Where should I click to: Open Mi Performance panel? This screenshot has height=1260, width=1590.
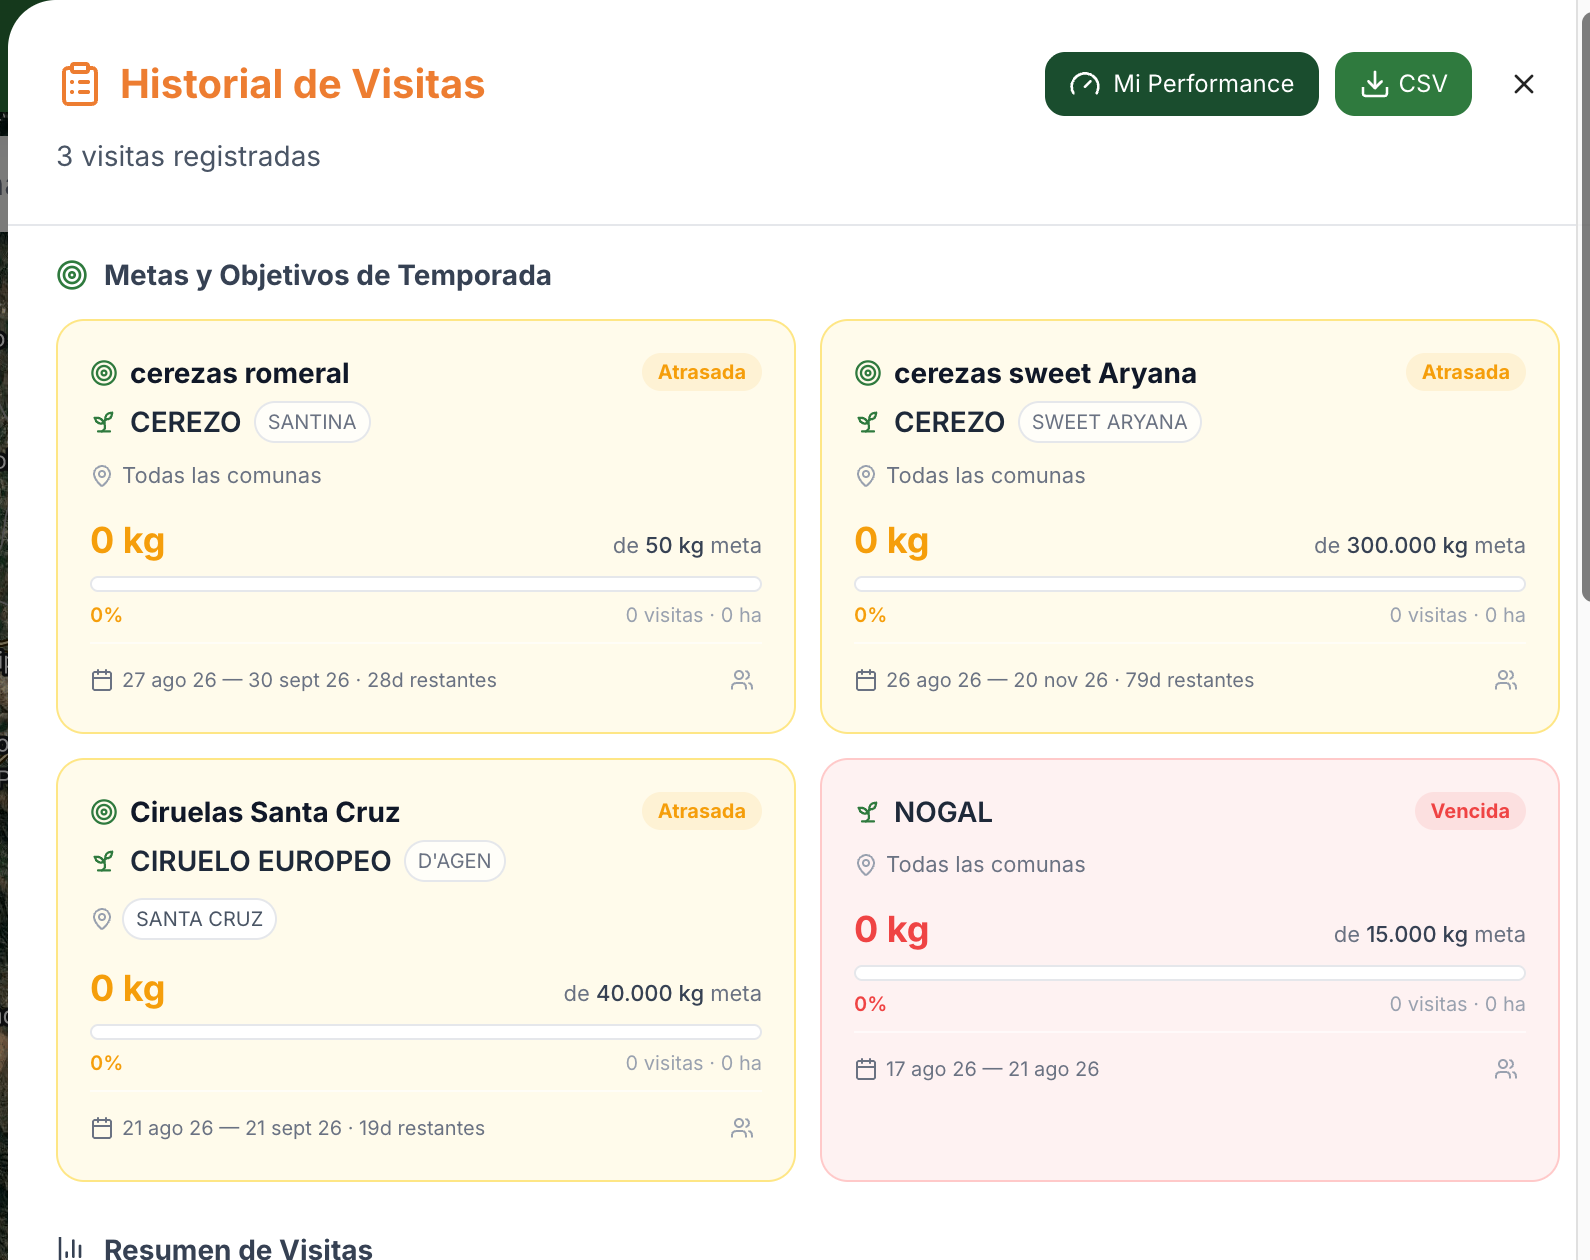coord(1181,84)
